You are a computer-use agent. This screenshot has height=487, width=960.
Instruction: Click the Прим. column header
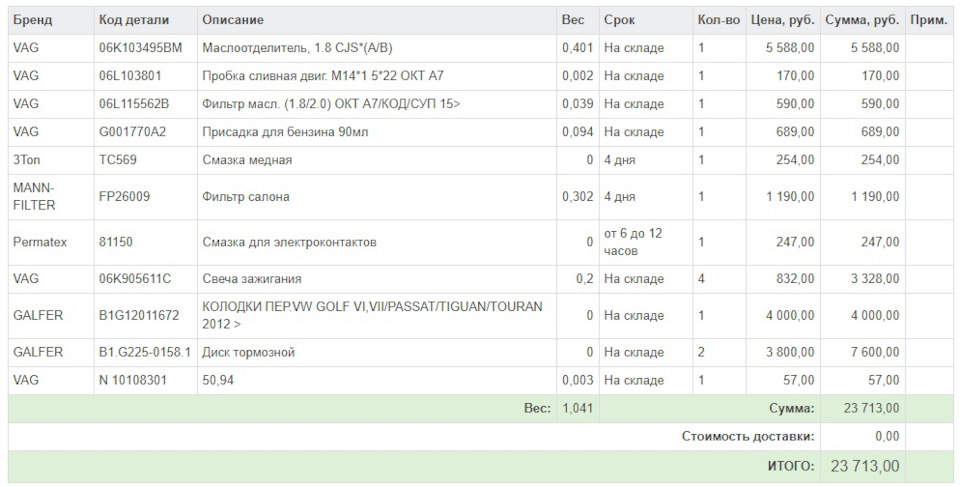click(929, 20)
